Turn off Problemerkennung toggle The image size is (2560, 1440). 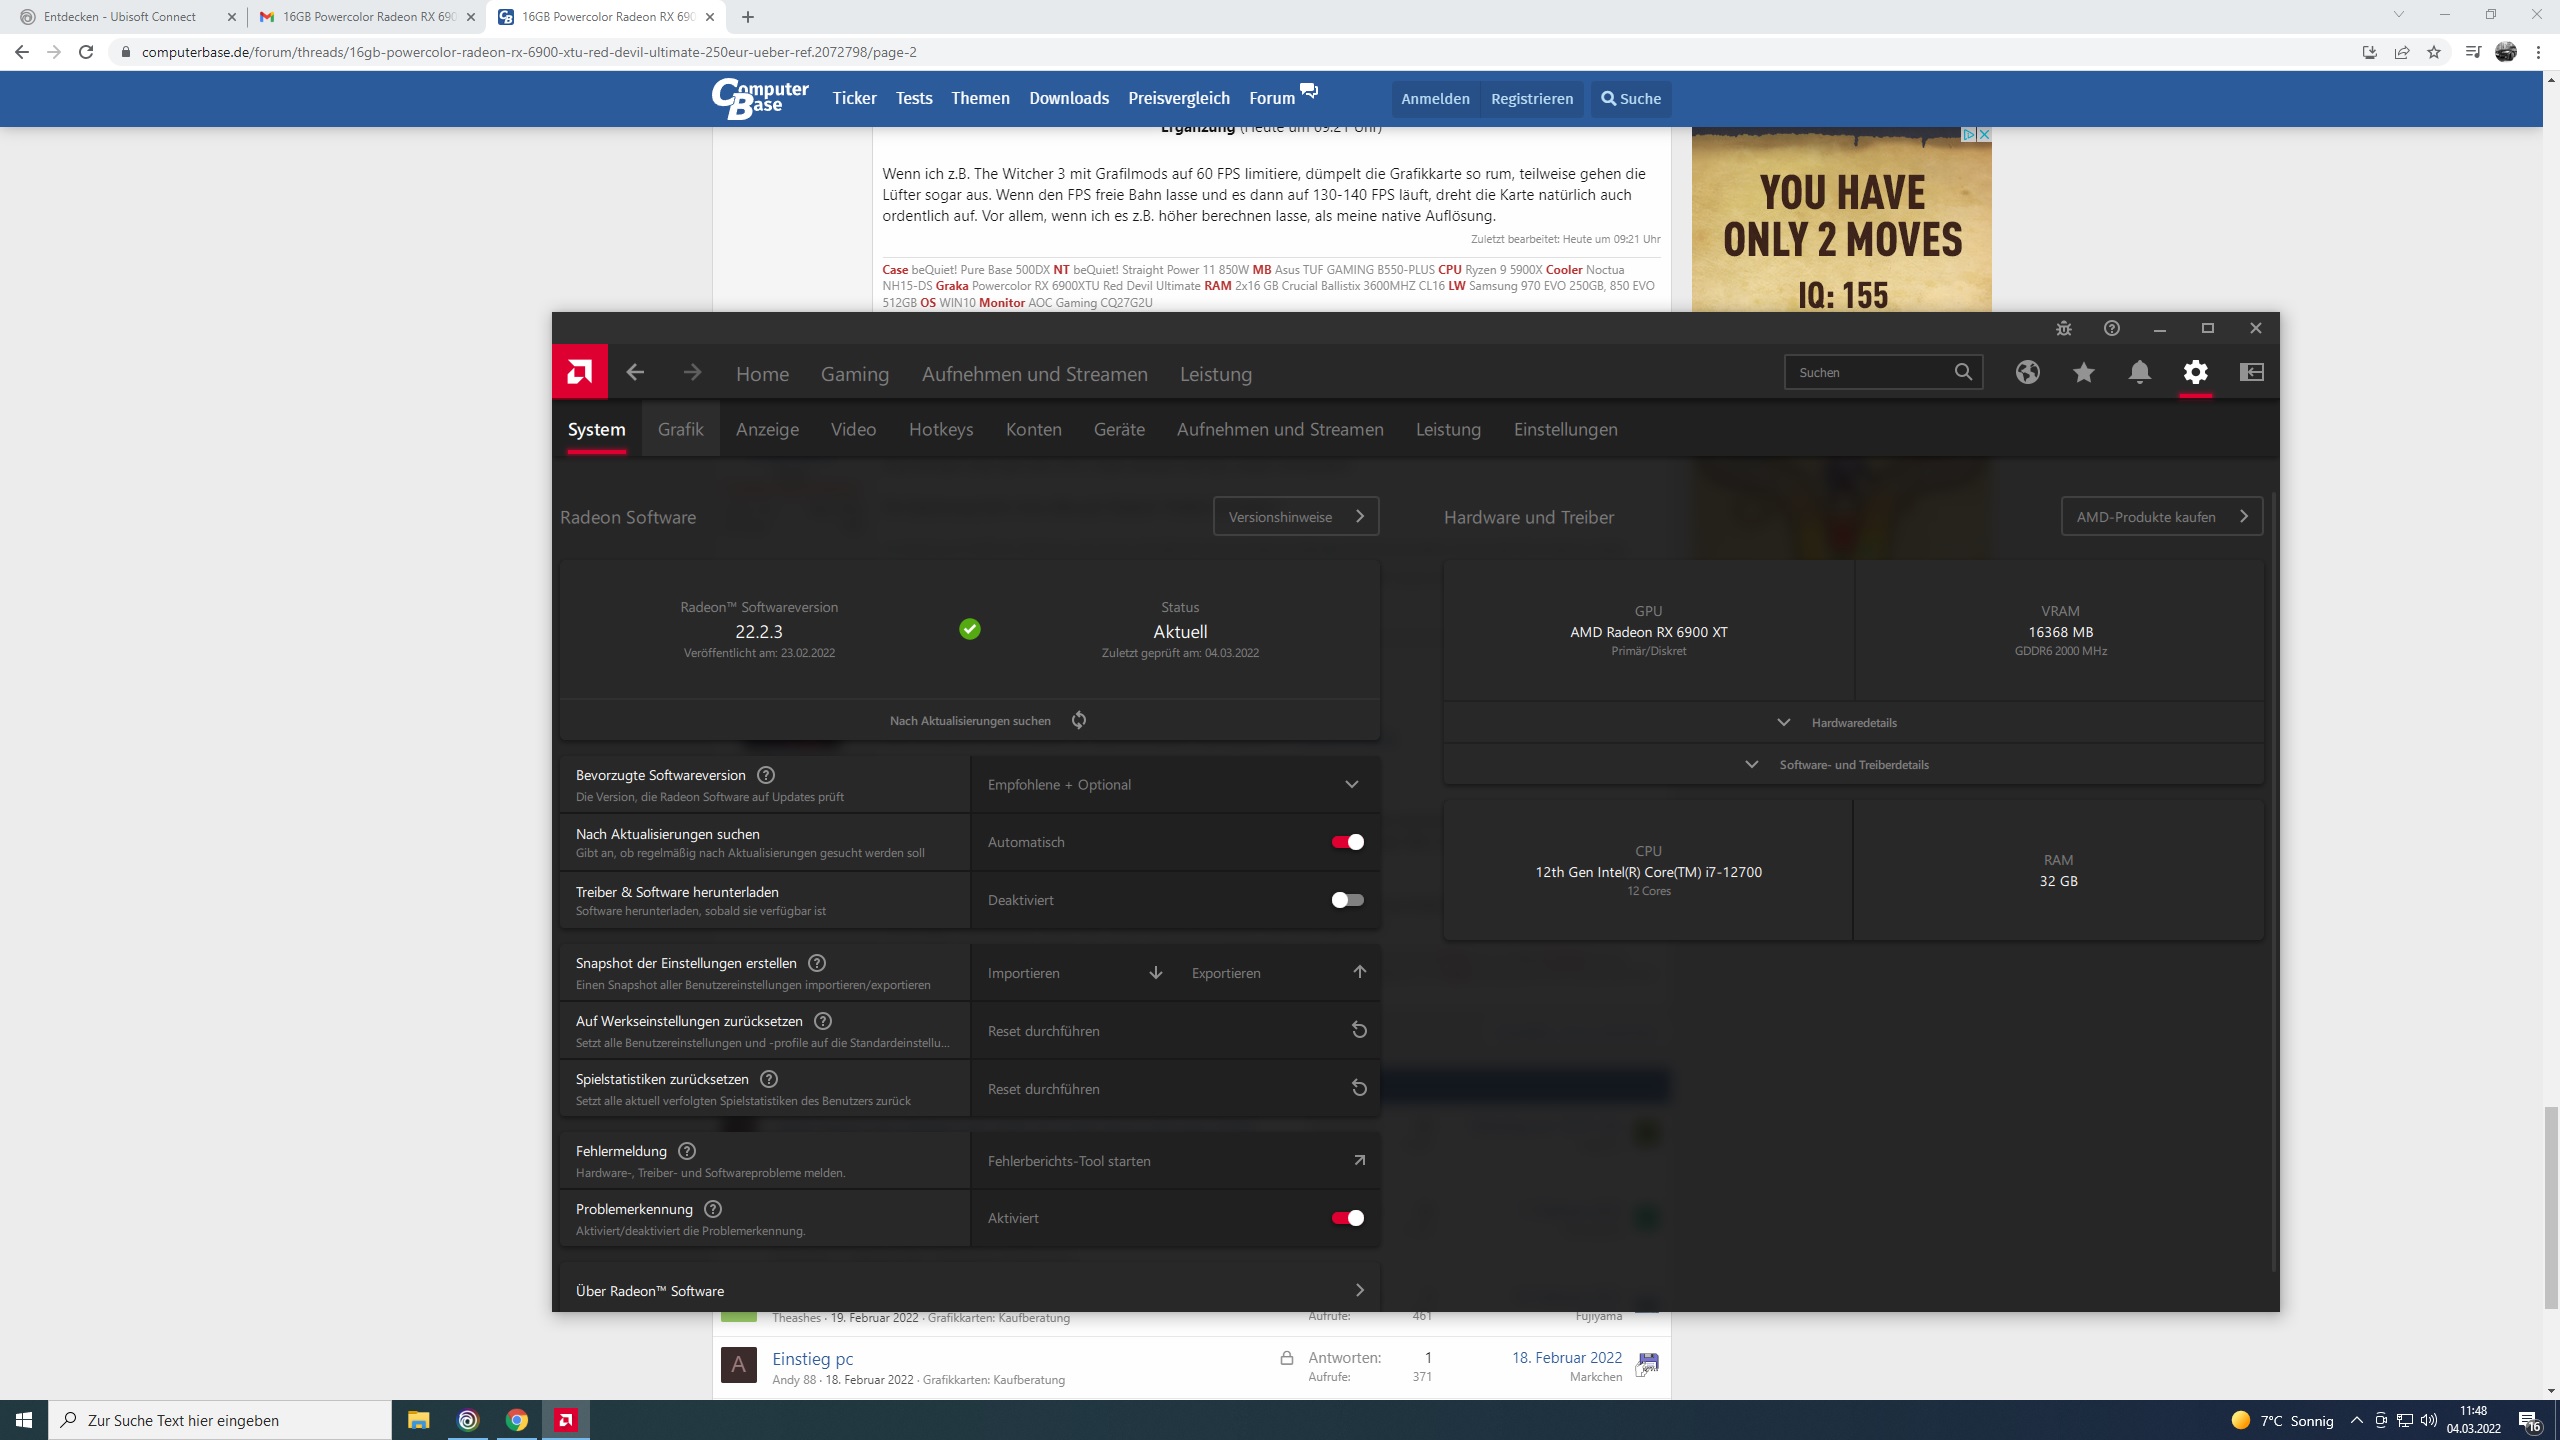pyautogui.click(x=1347, y=1218)
